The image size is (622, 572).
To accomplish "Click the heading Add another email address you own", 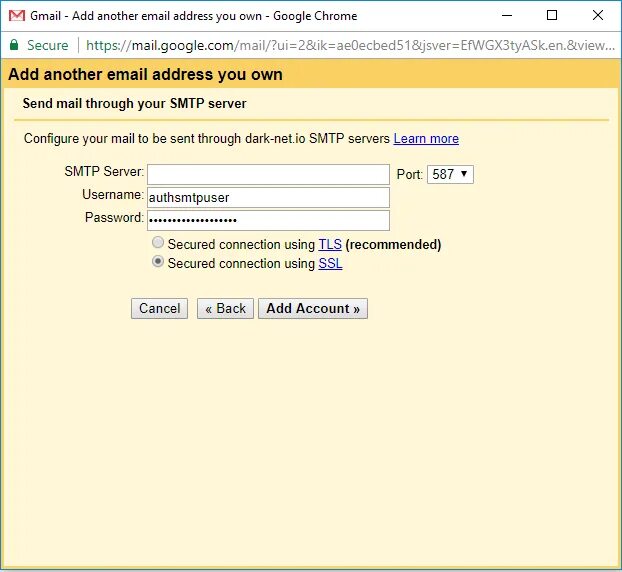I will coord(145,75).
